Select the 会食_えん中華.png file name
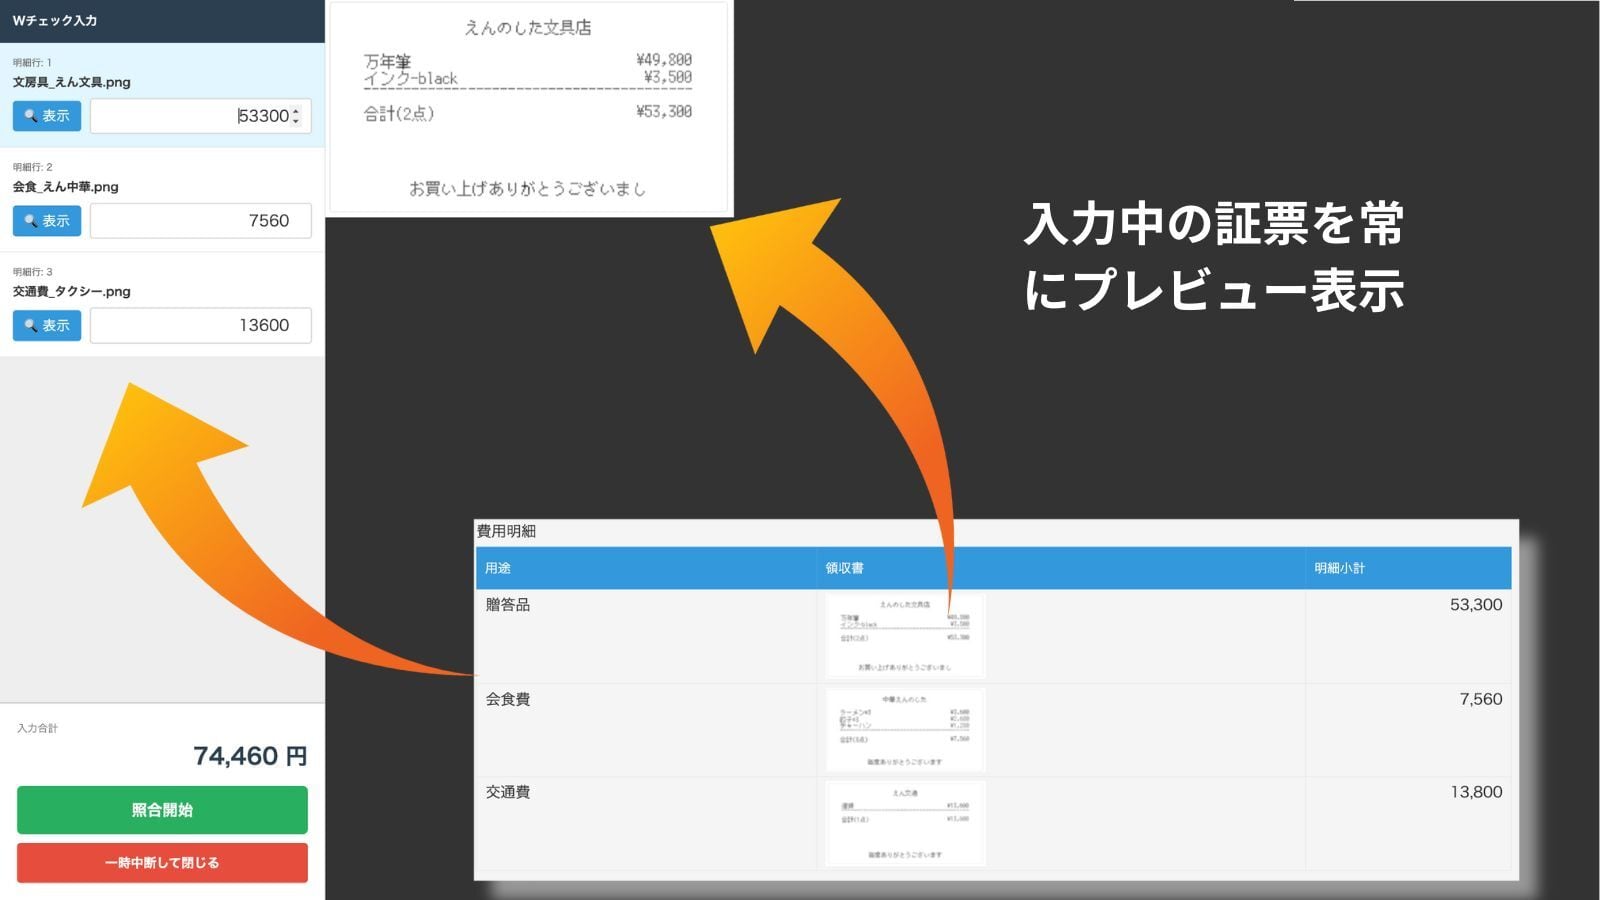 66,187
